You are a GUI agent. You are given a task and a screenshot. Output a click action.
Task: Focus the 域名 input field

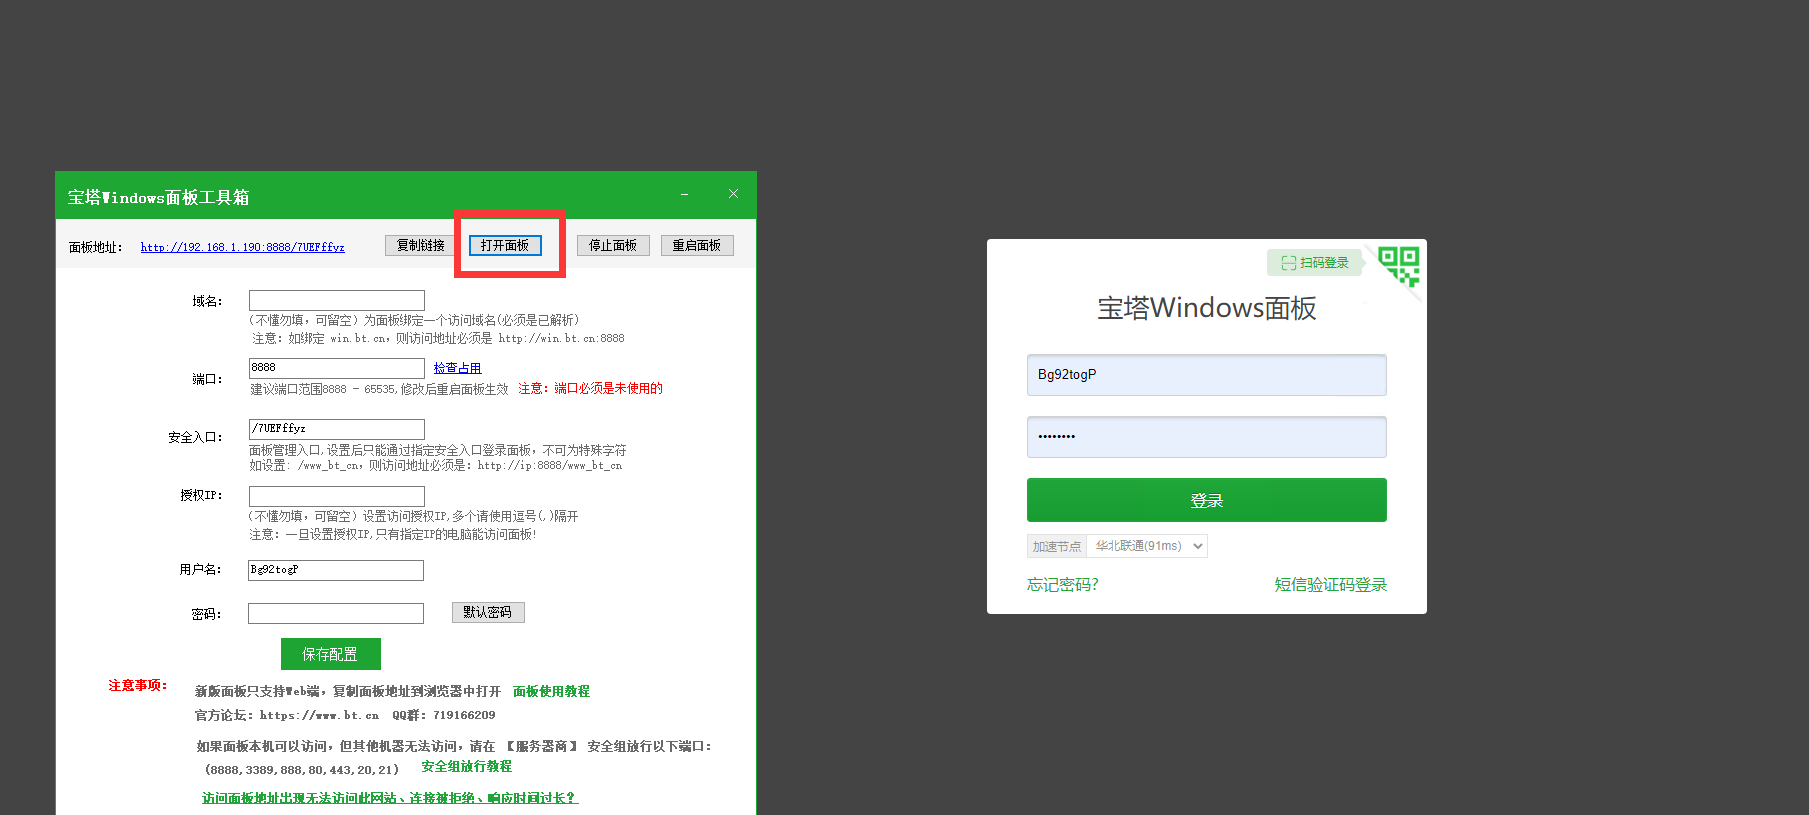337,300
